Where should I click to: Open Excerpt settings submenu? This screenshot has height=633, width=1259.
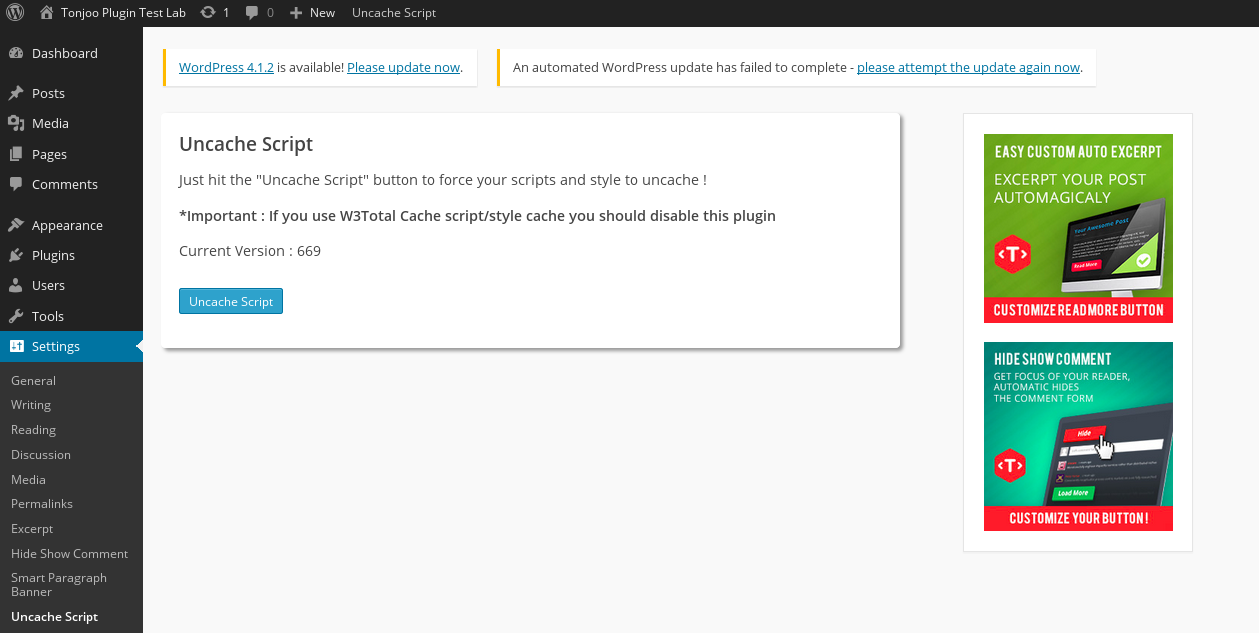(x=32, y=529)
